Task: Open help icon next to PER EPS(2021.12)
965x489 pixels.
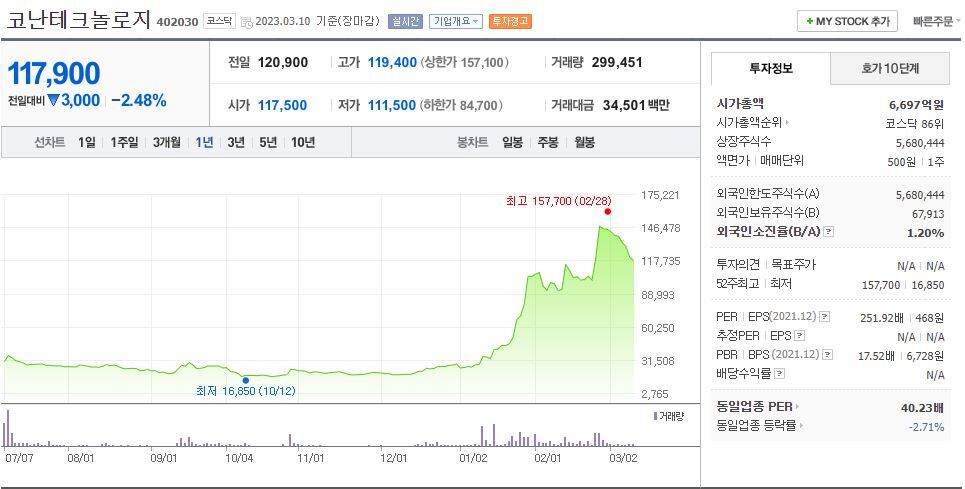Action: [x=825, y=317]
